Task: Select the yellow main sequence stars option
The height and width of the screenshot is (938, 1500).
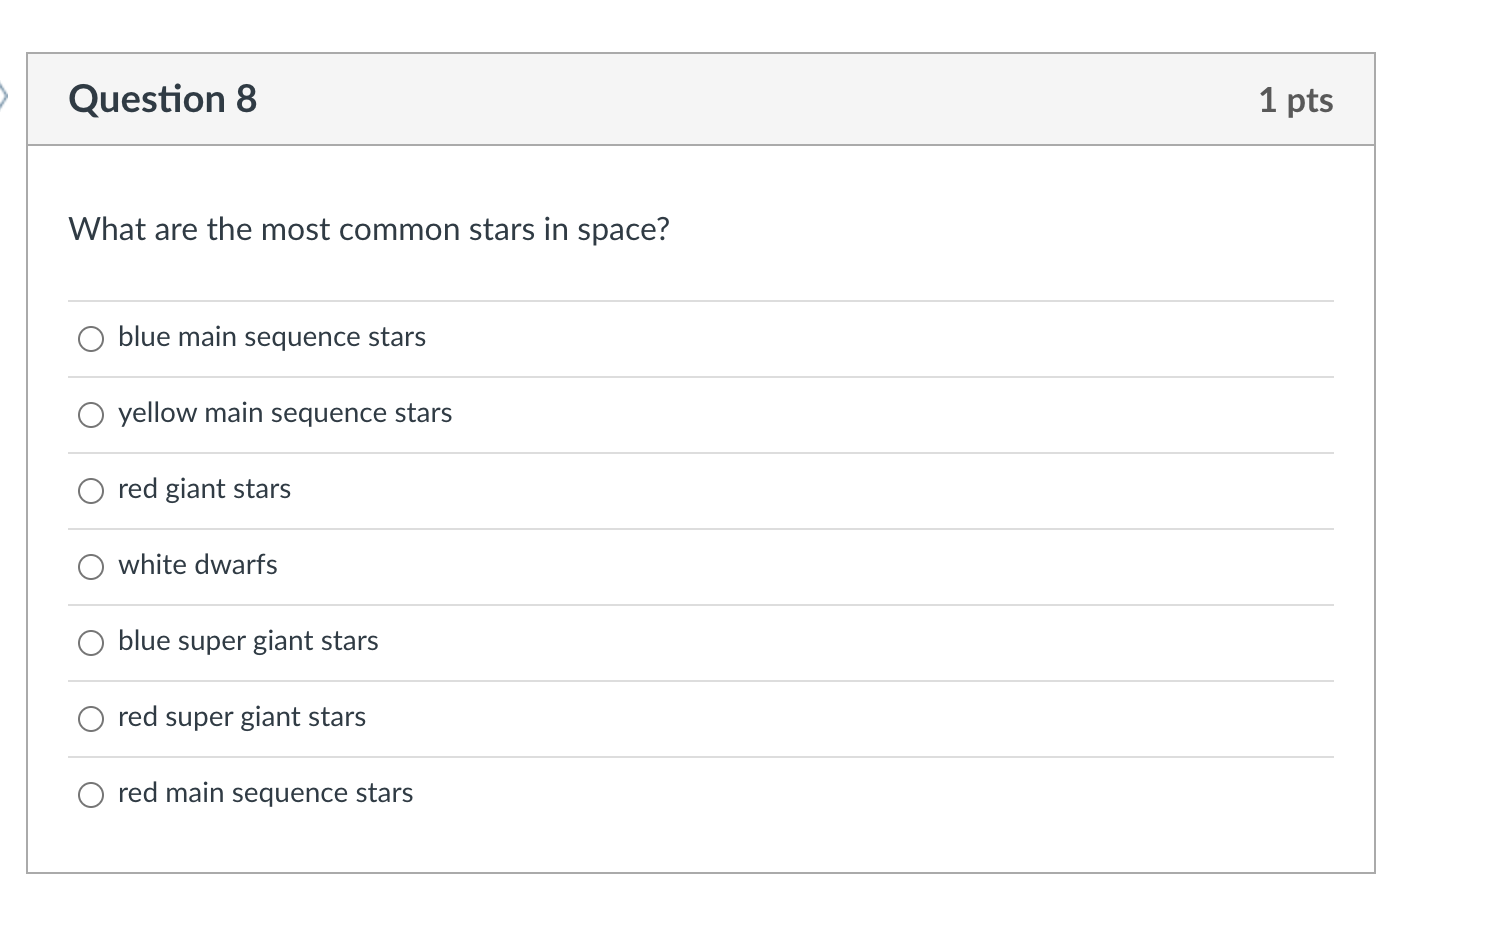Action: click(x=91, y=414)
